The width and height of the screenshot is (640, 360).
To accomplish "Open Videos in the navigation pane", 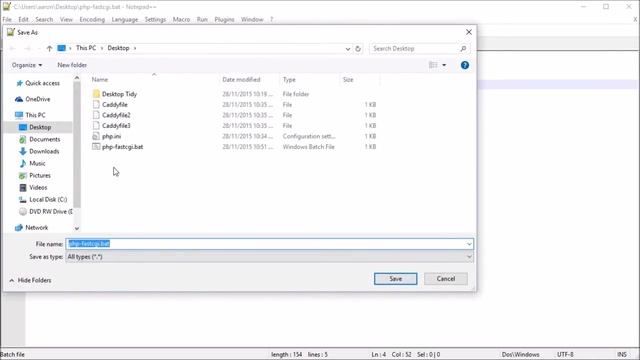I will [x=33, y=187].
